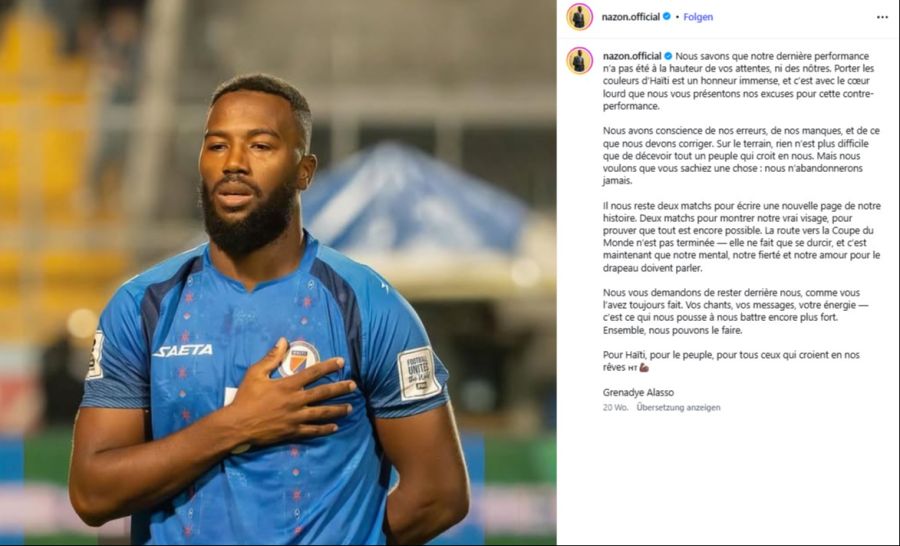Click the HT flag emoji after "rêves"
Screen dimensions: 900x546
coord(633,368)
